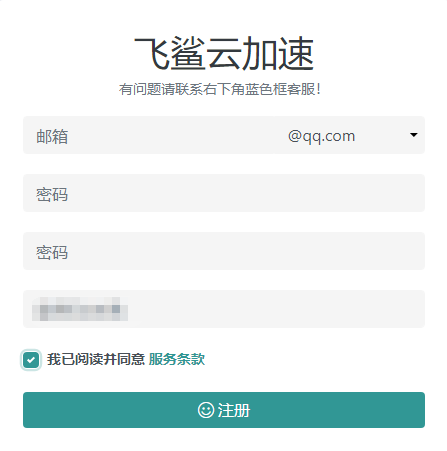Toggle agreement via 我已阅读并同意 label text
The image size is (447, 451).
pyautogui.click(x=96, y=359)
